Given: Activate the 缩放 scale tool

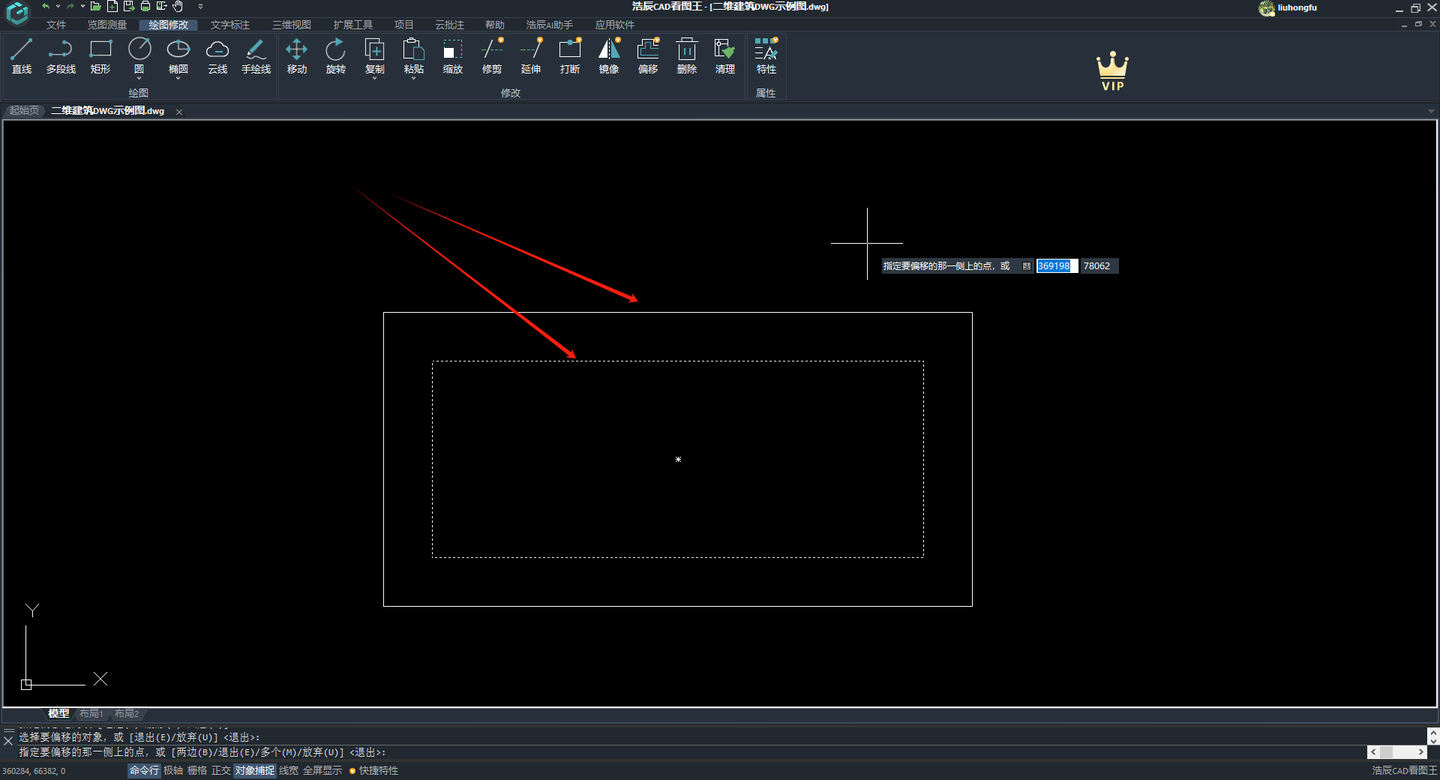Looking at the screenshot, I should click(x=453, y=56).
